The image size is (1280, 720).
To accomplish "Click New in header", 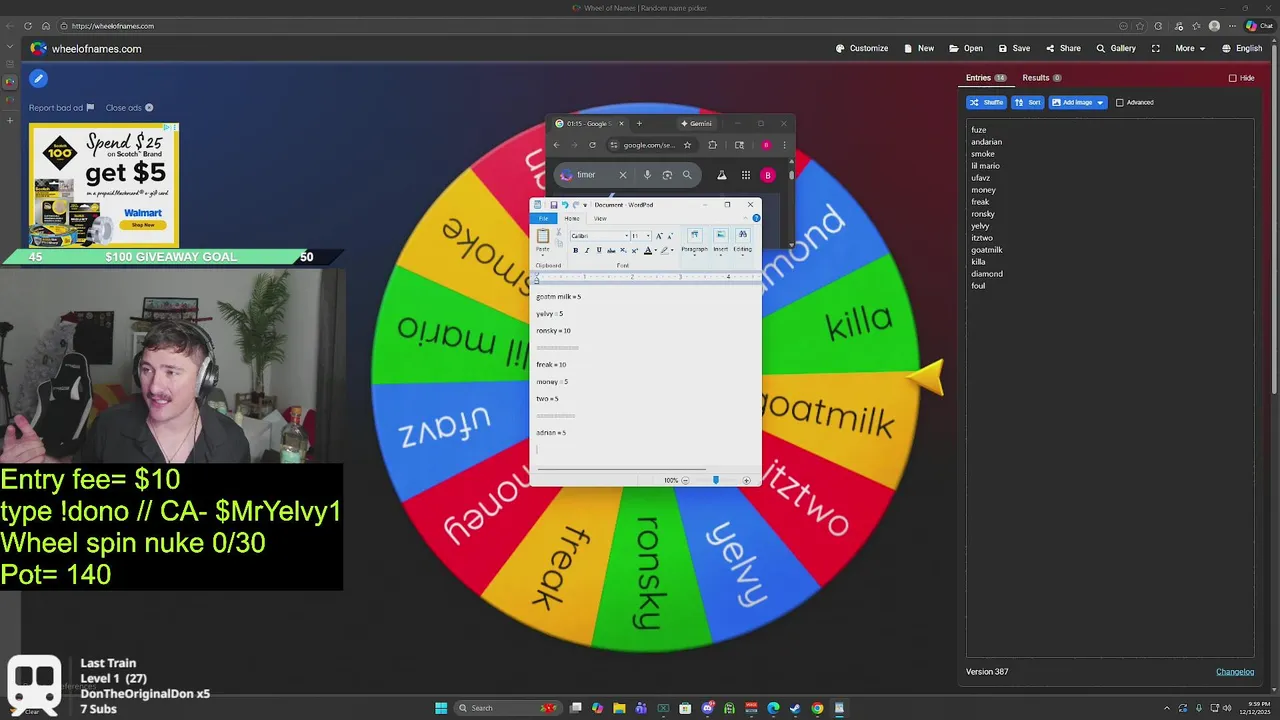I will click(x=919, y=48).
